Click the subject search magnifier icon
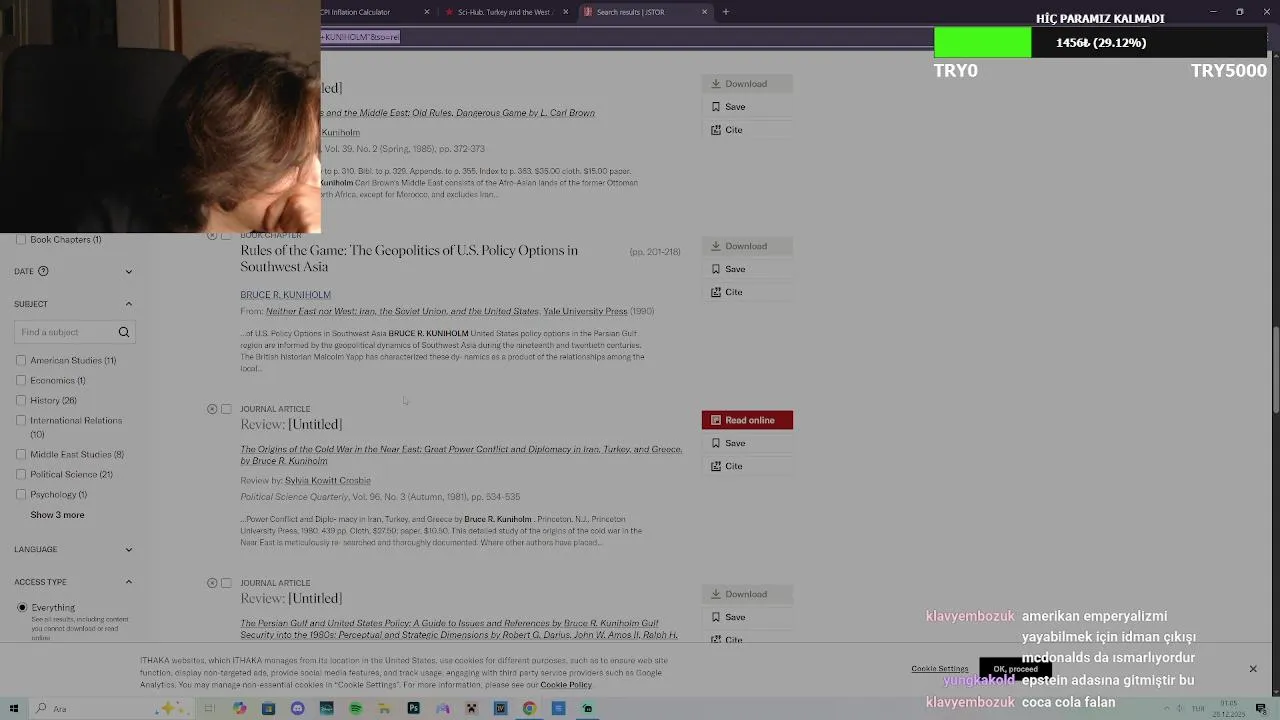 [124, 332]
